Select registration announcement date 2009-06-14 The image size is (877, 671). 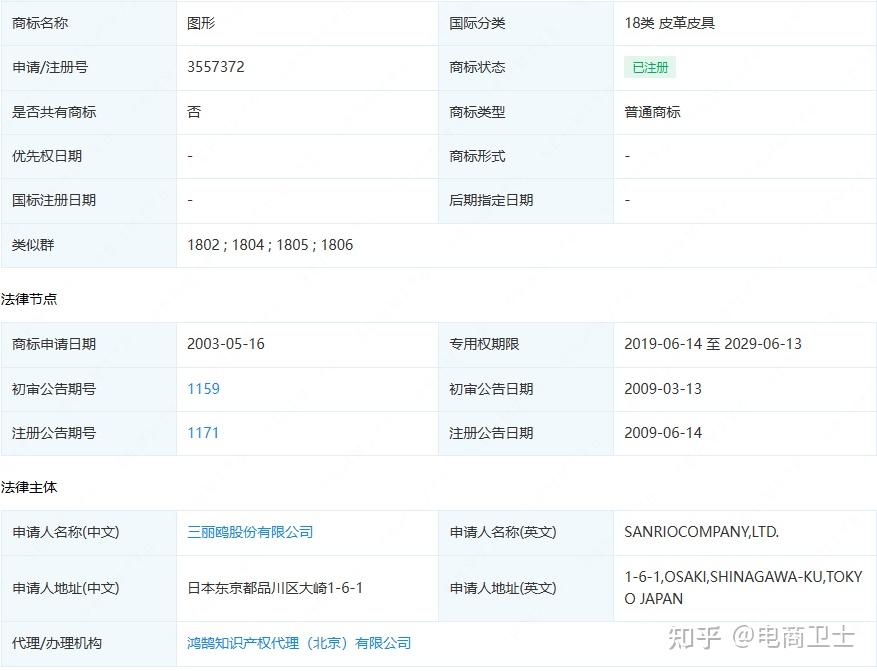tap(663, 433)
